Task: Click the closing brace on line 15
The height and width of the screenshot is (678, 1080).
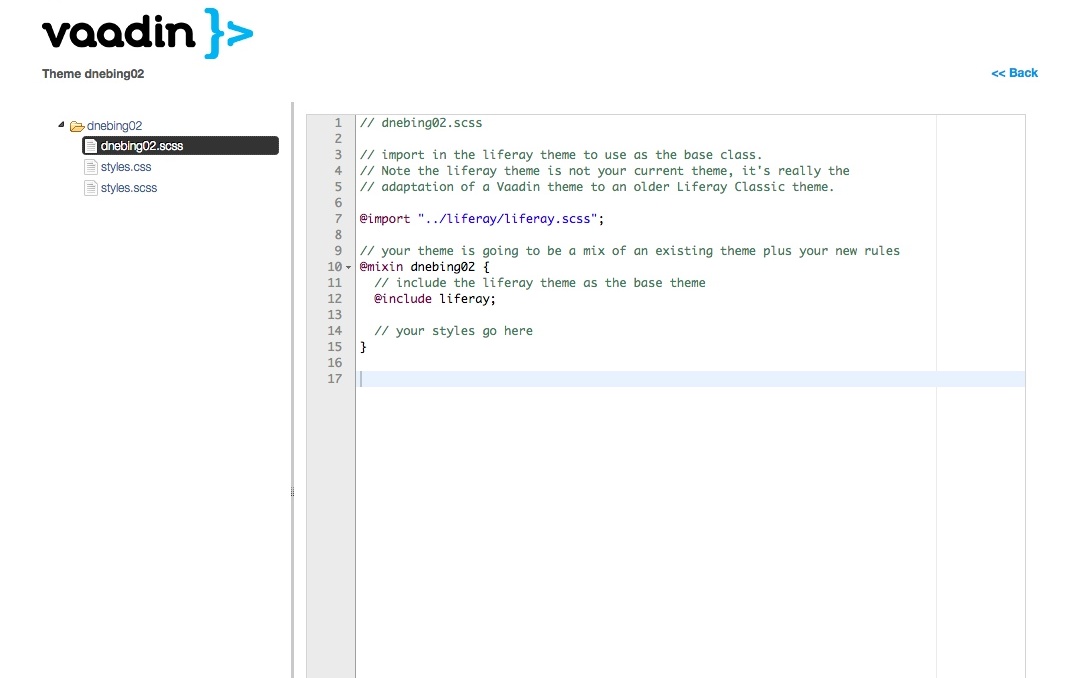Action: [x=363, y=347]
